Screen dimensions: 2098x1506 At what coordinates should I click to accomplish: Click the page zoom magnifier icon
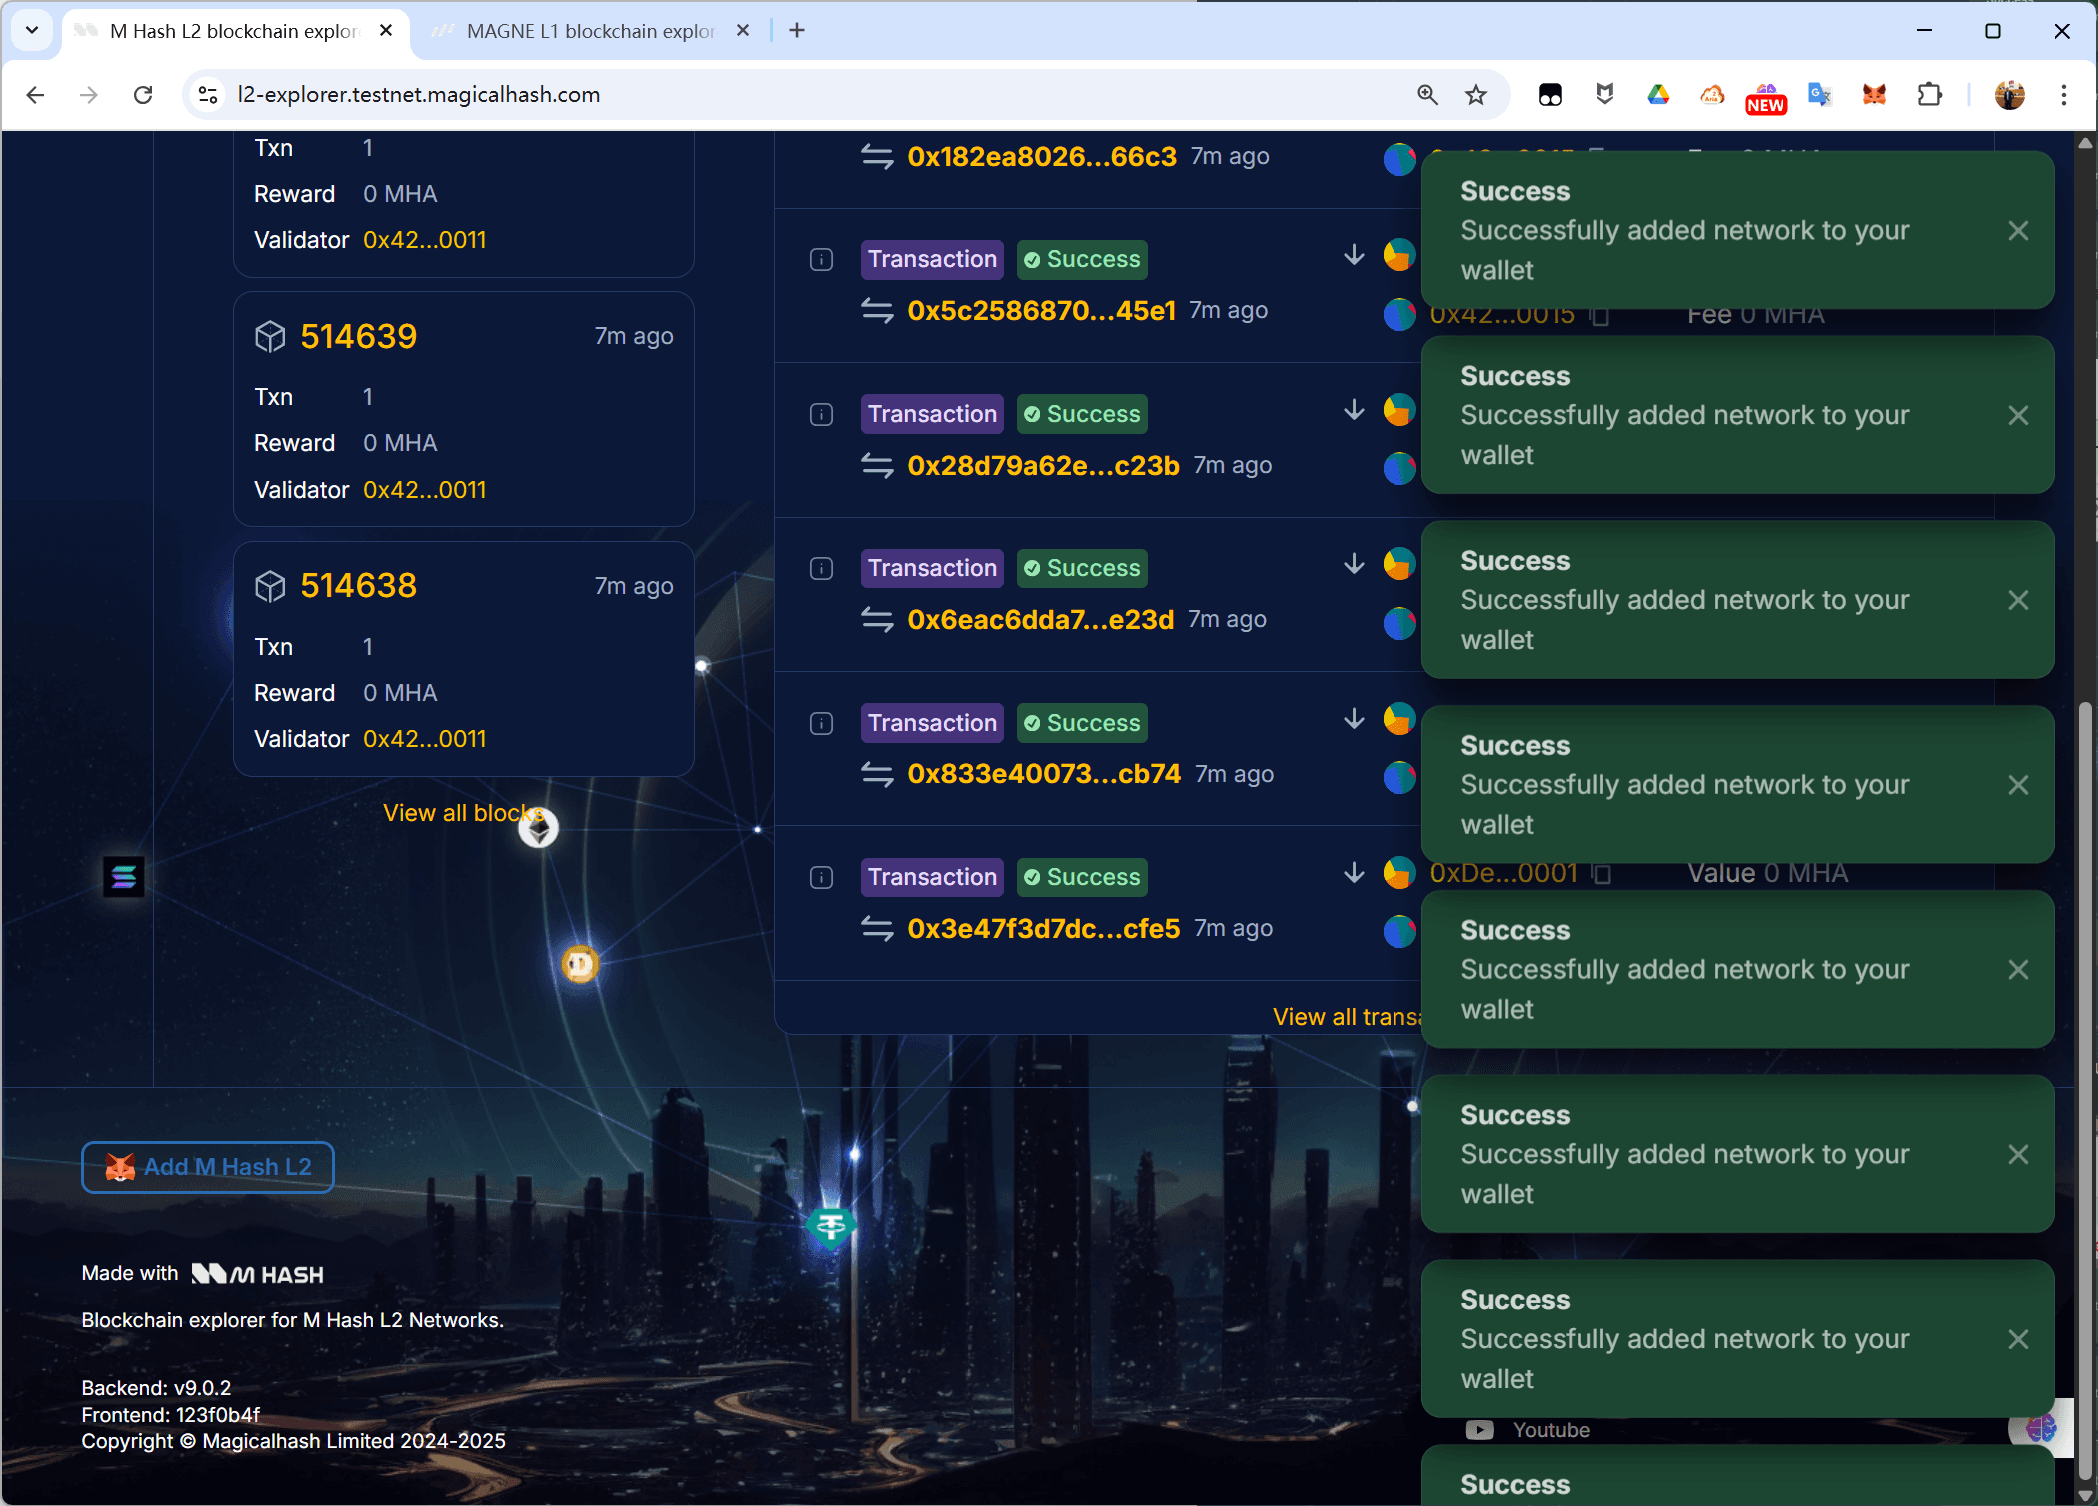coord(1427,94)
